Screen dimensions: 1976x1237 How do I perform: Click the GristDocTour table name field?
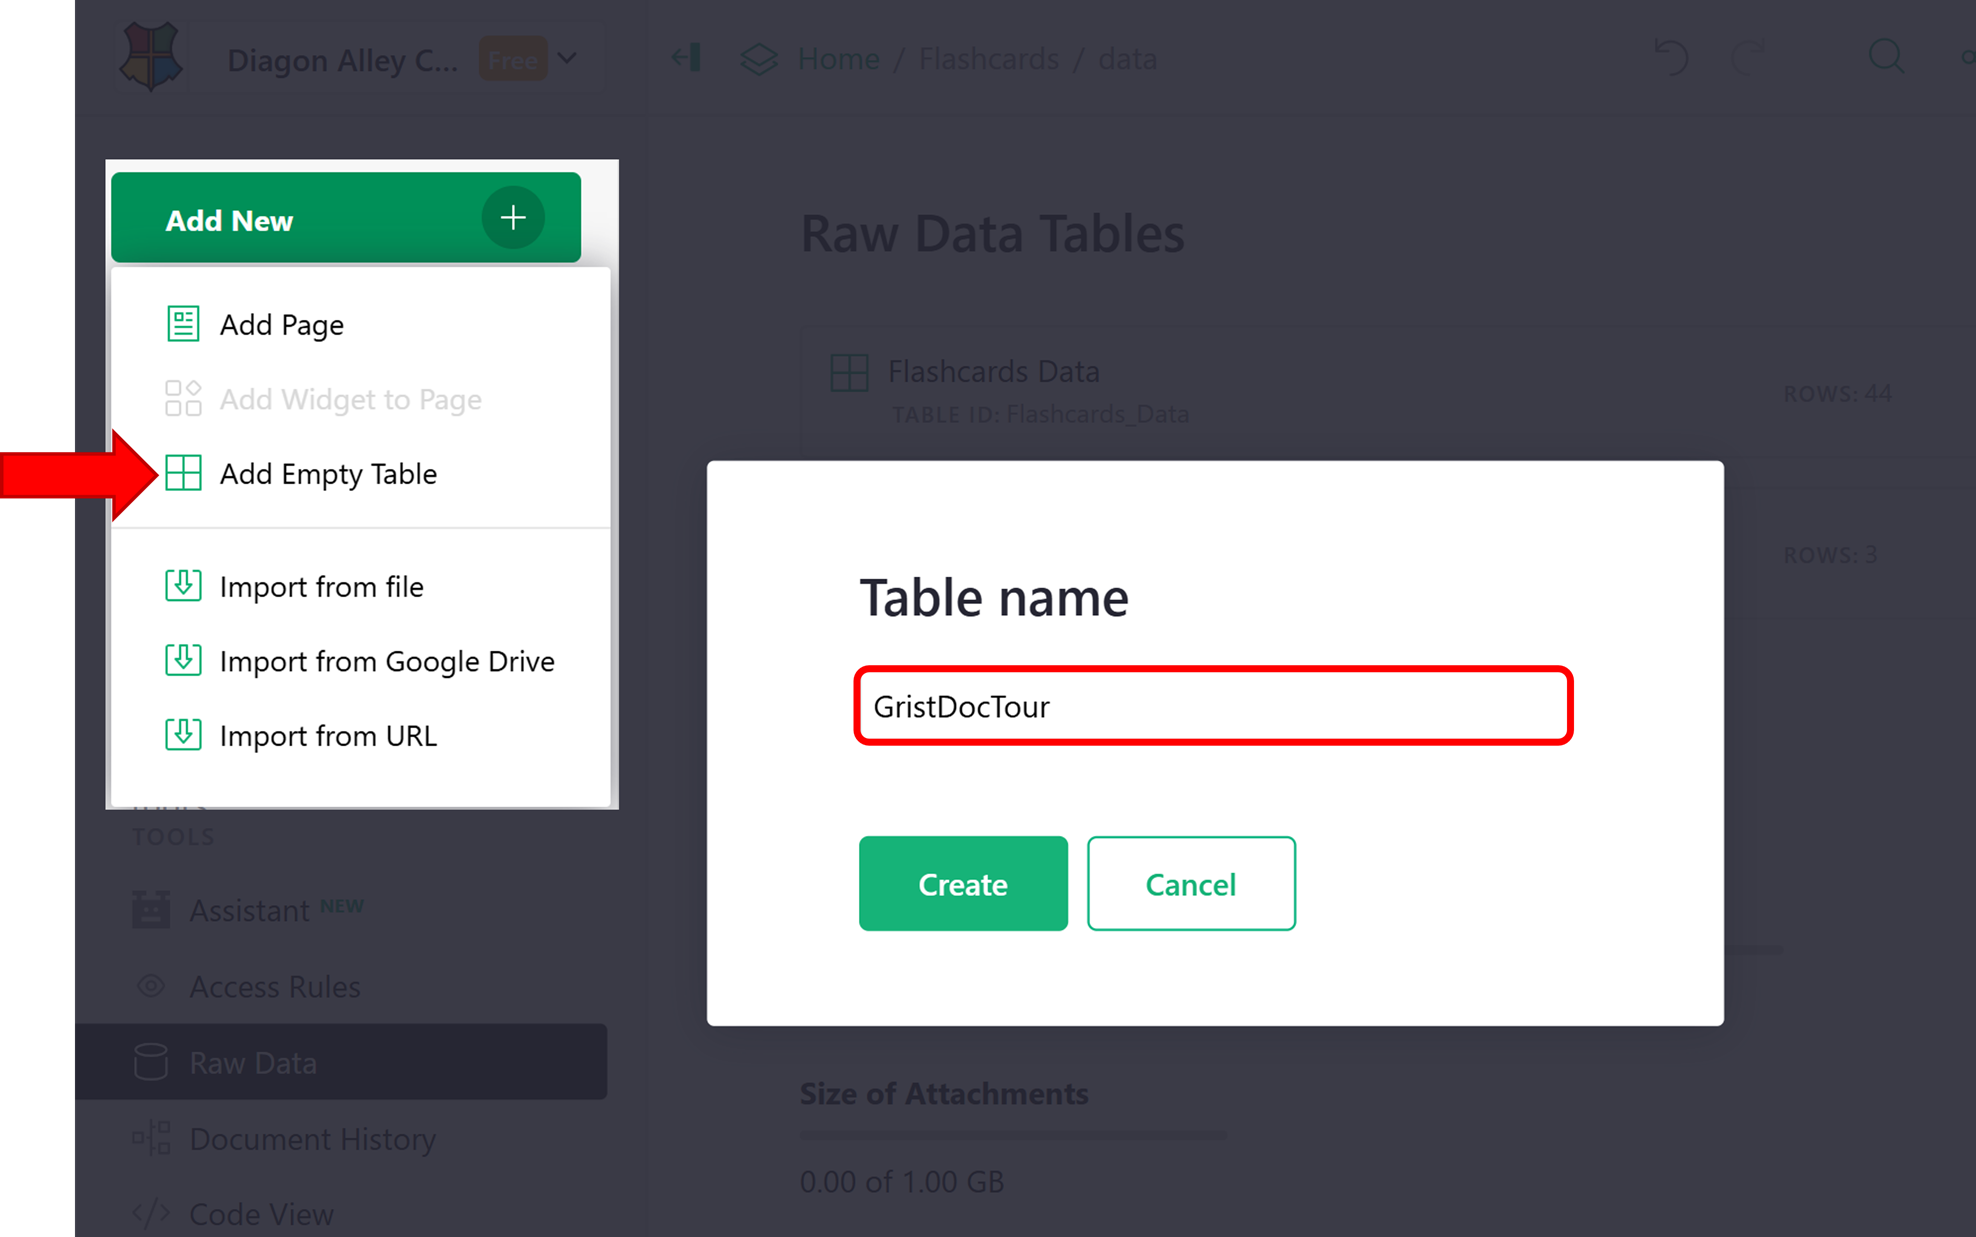(x=1213, y=707)
